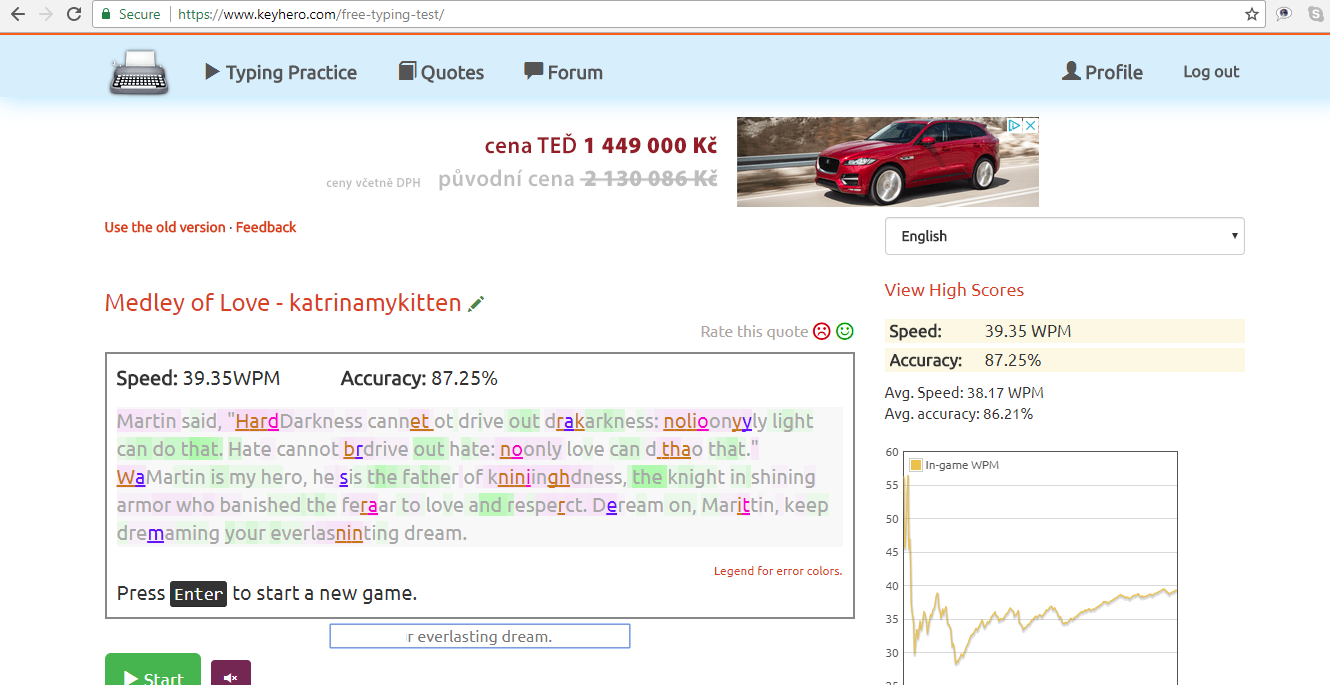
Task: Open View High Scores link
Action: click(x=954, y=290)
